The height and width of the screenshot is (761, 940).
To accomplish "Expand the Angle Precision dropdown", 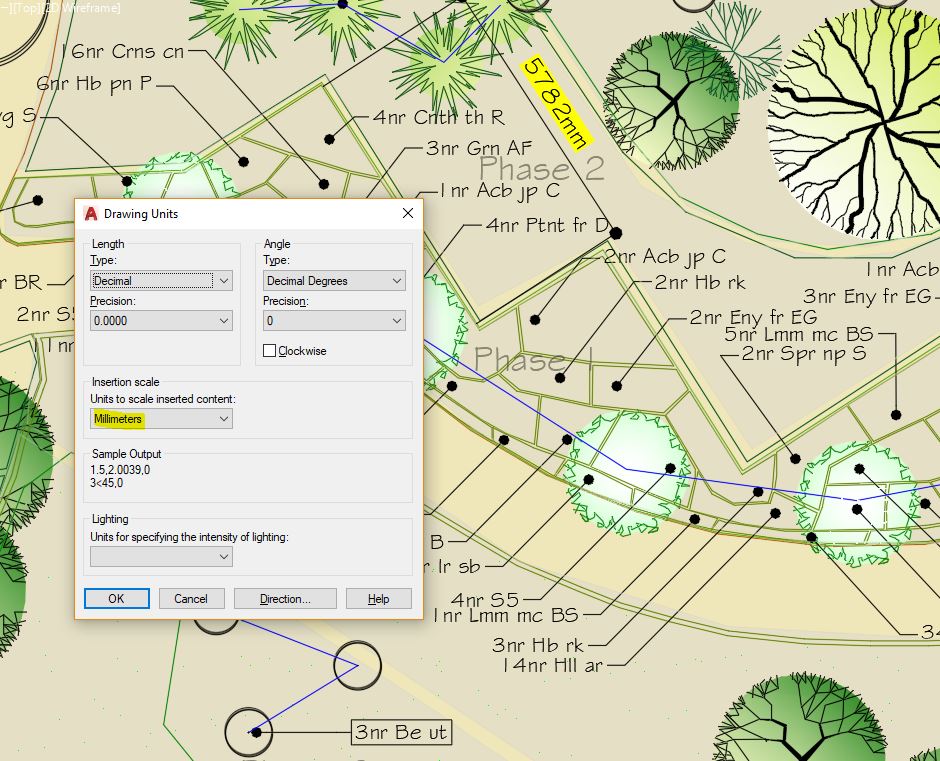I will click(x=334, y=321).
